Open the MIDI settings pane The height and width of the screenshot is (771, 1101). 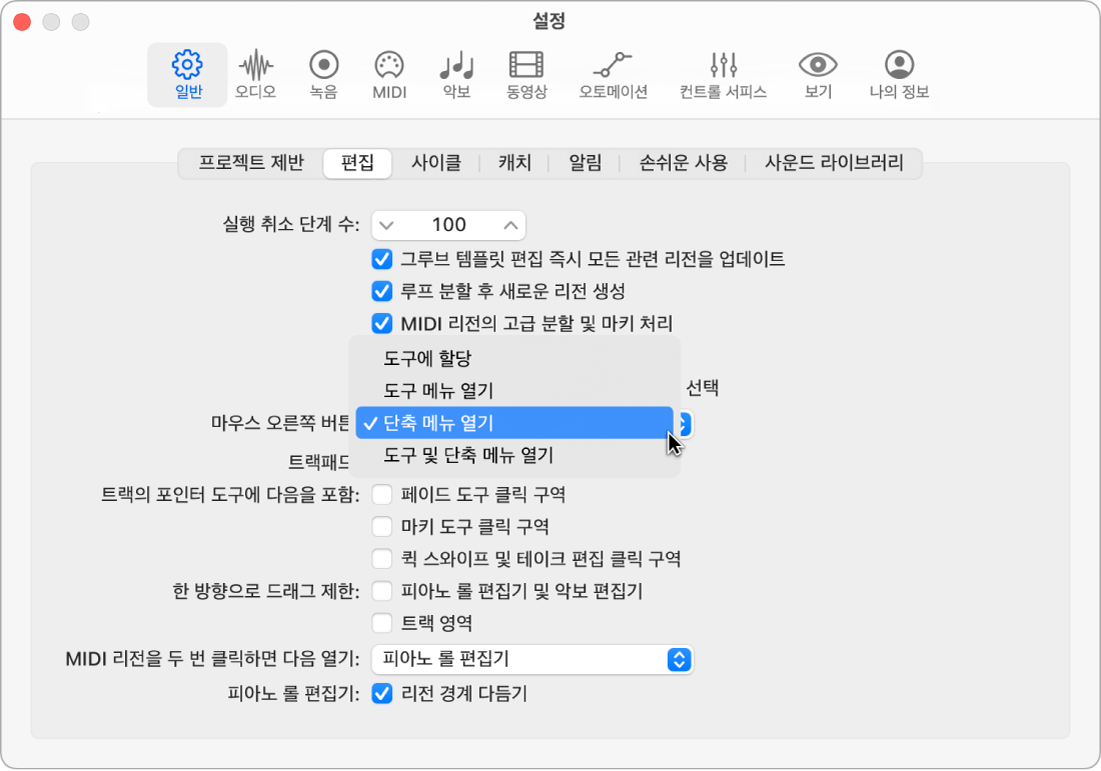tap(388, 75)
